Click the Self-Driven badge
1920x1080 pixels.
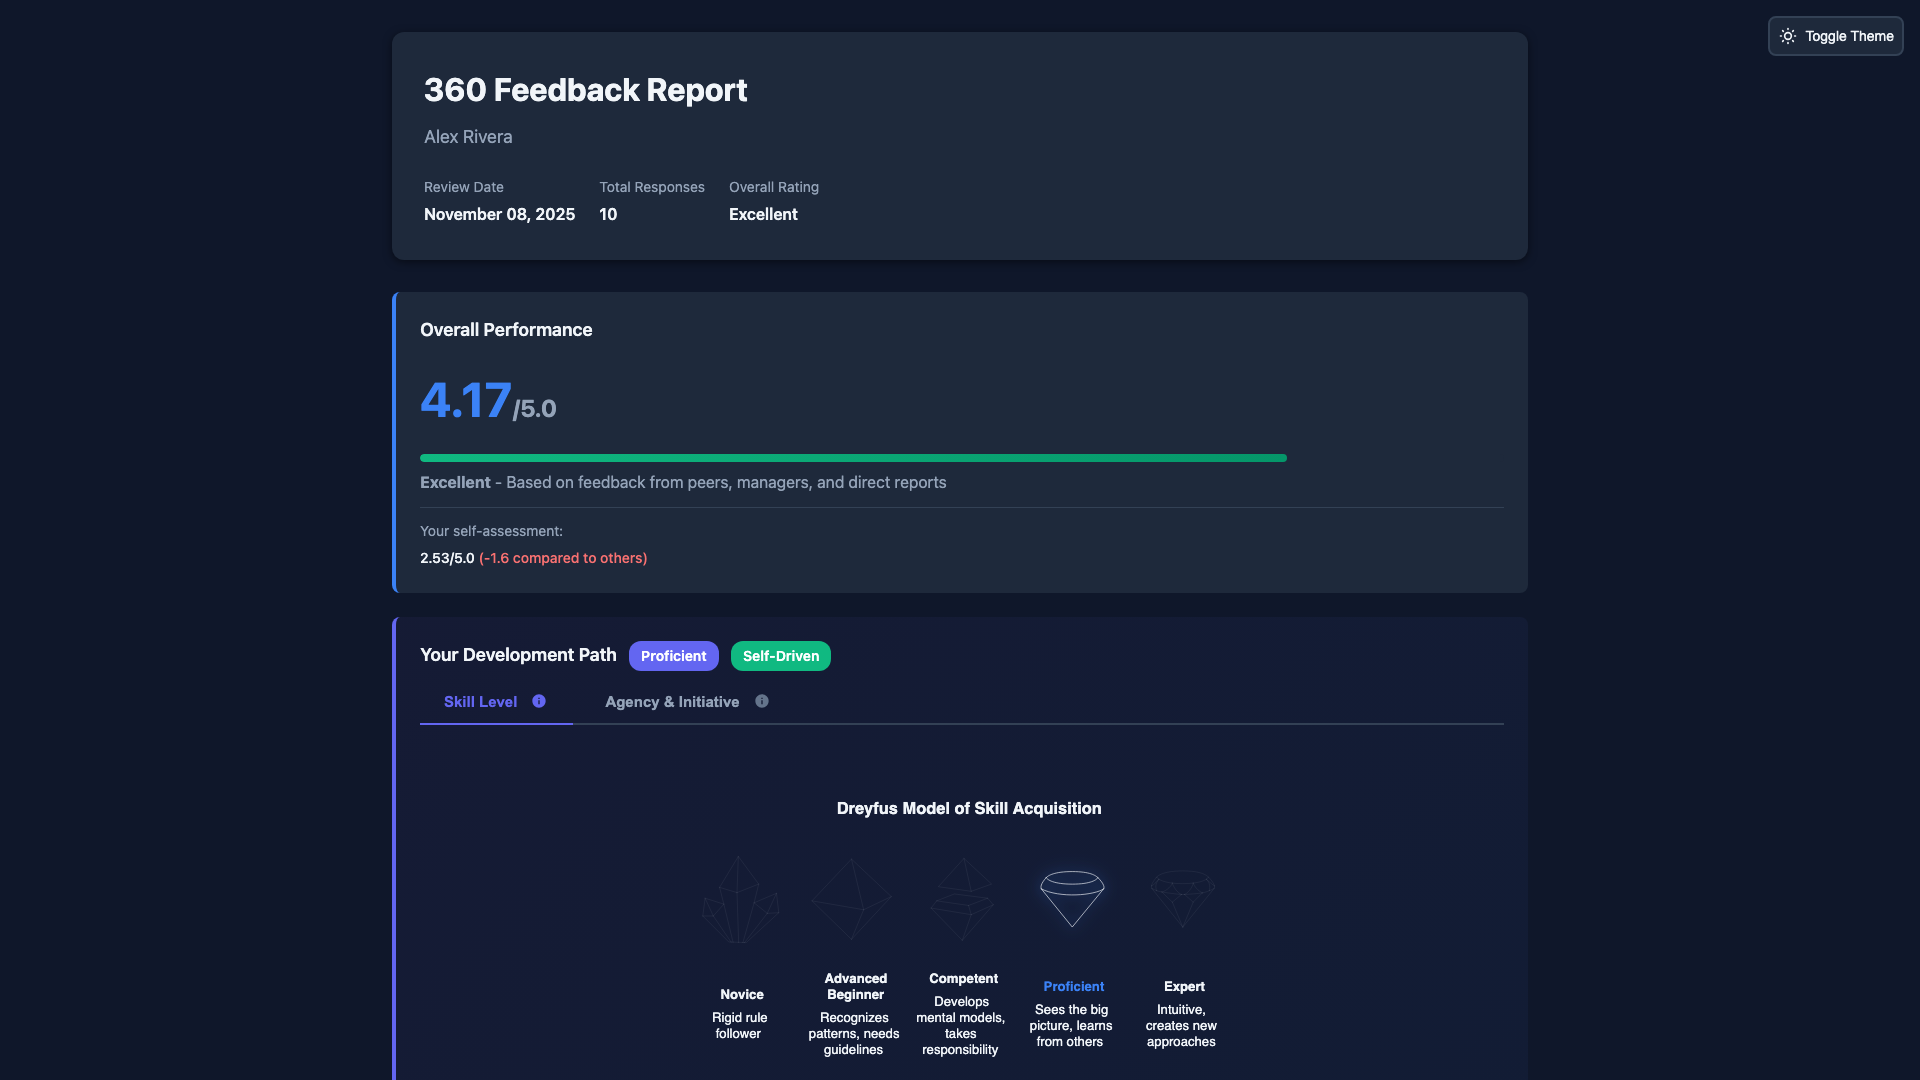780,656
